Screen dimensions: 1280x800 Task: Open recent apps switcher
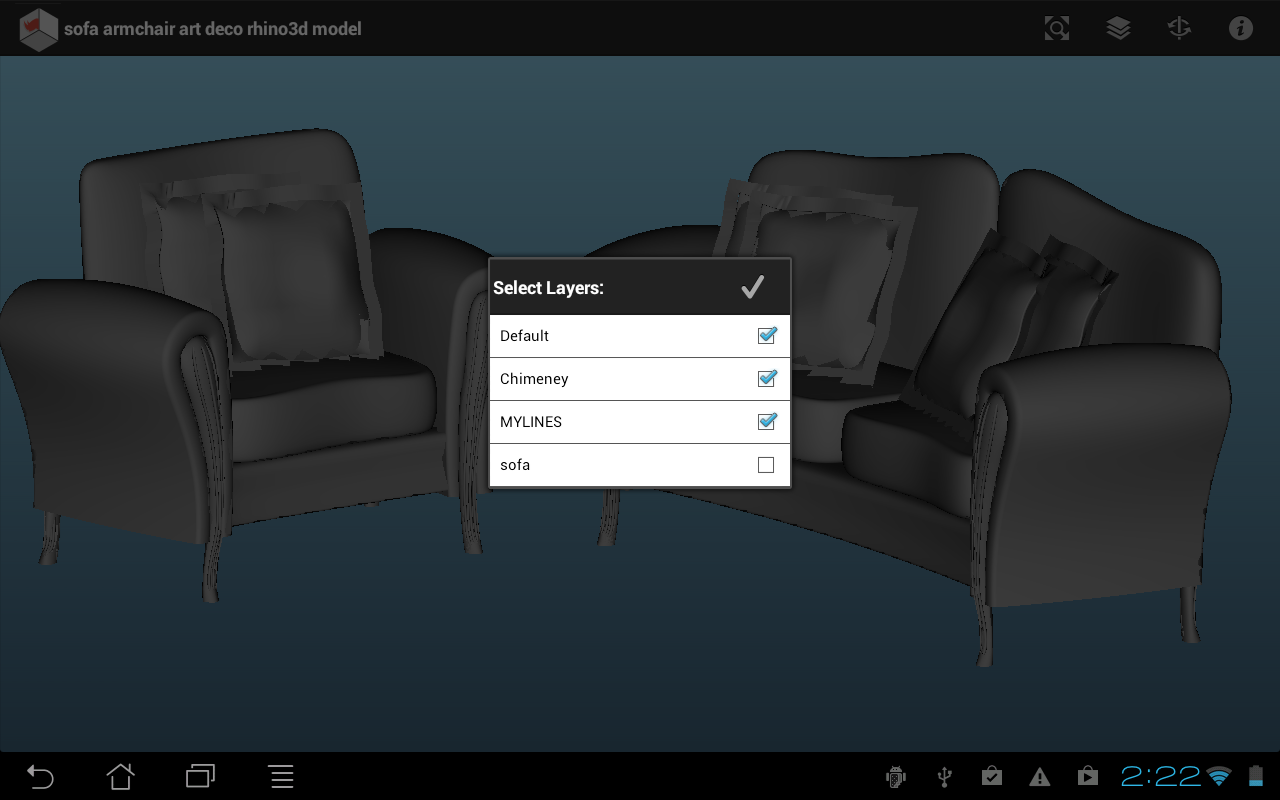(x=200, y=776)
